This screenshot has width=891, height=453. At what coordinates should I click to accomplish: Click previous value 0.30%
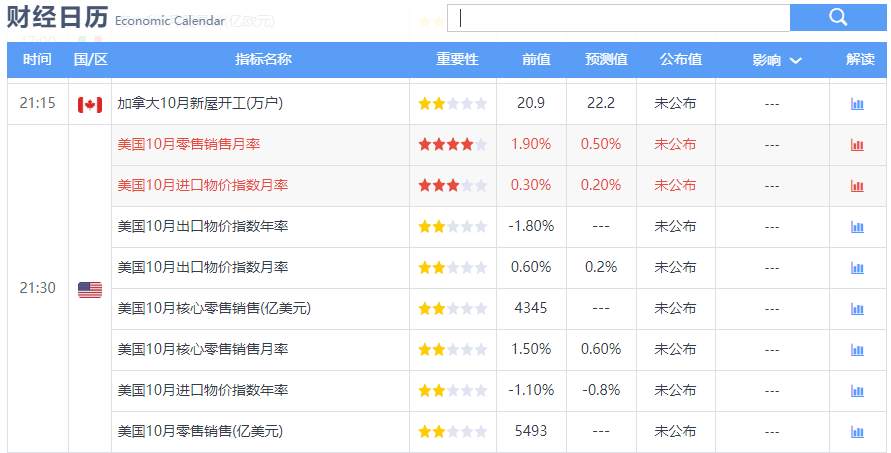(531, 185)
